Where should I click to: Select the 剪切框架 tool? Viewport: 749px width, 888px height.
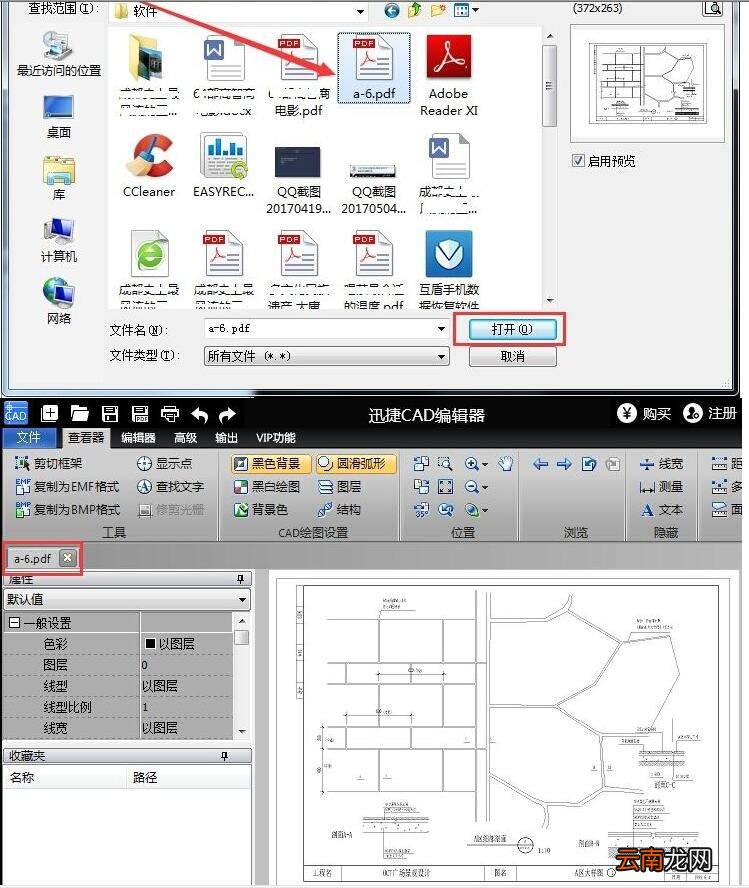(49, 464)
